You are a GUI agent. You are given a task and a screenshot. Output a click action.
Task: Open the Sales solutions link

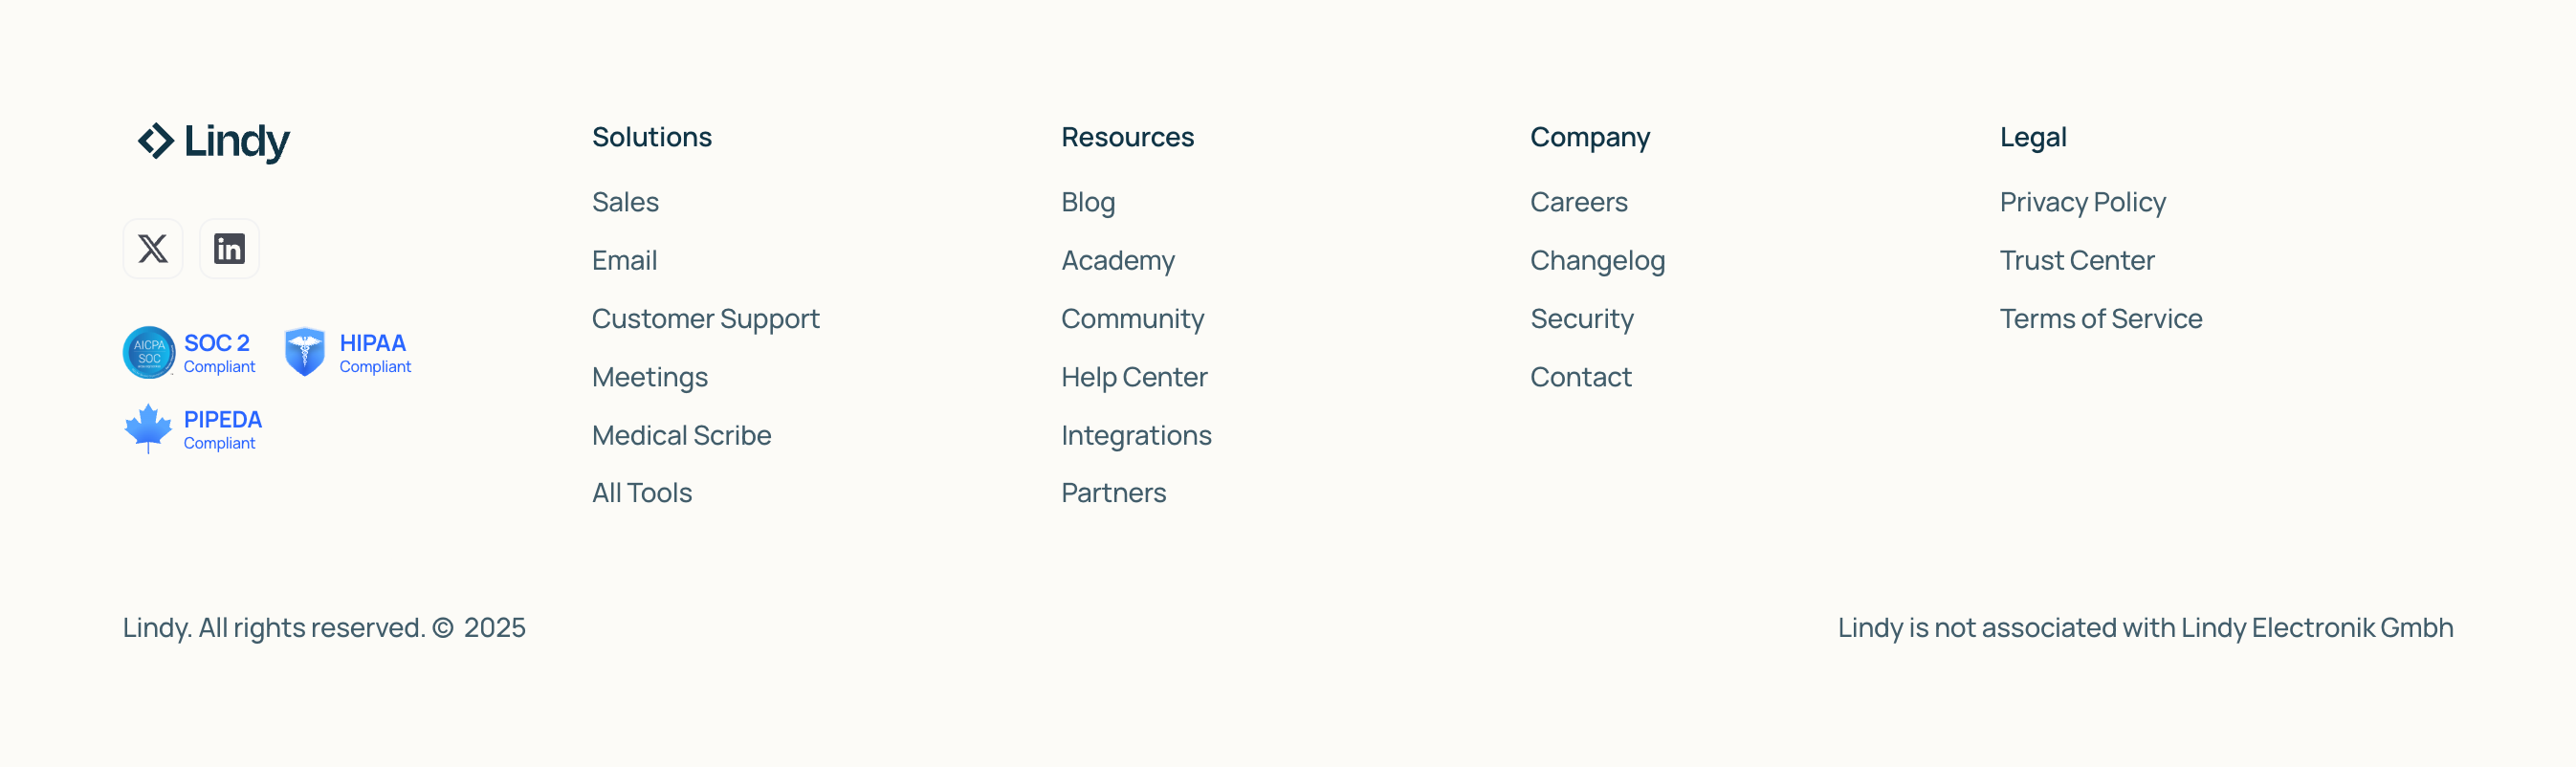[625, 202]
